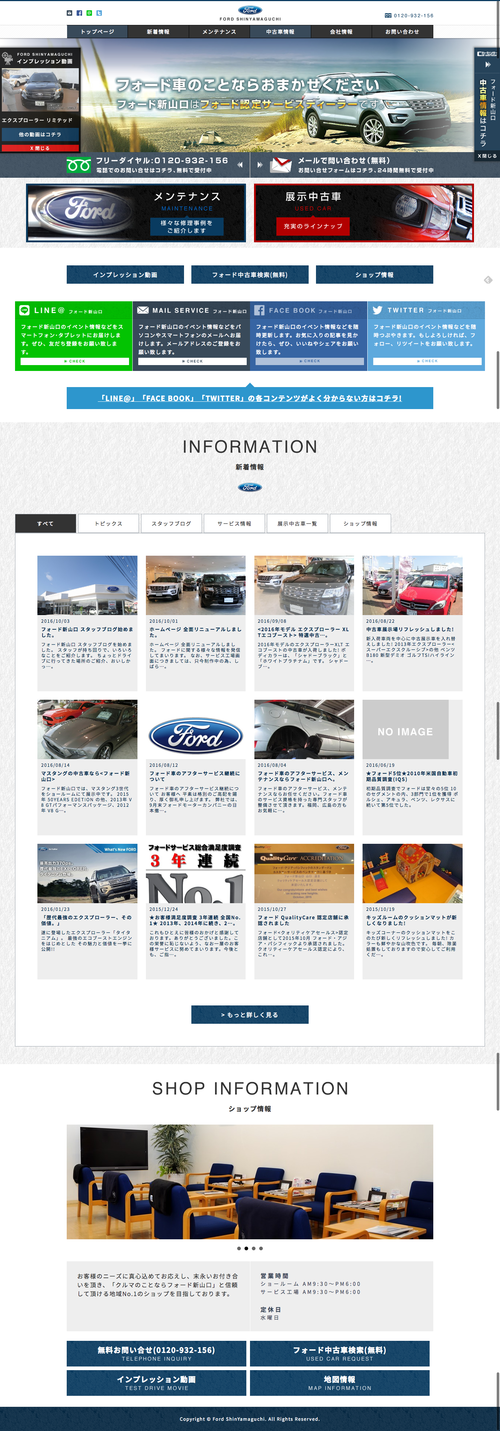Close the インプレッション動画 popup with X閉じる
500x1431 pixels.
click(39, 148)
